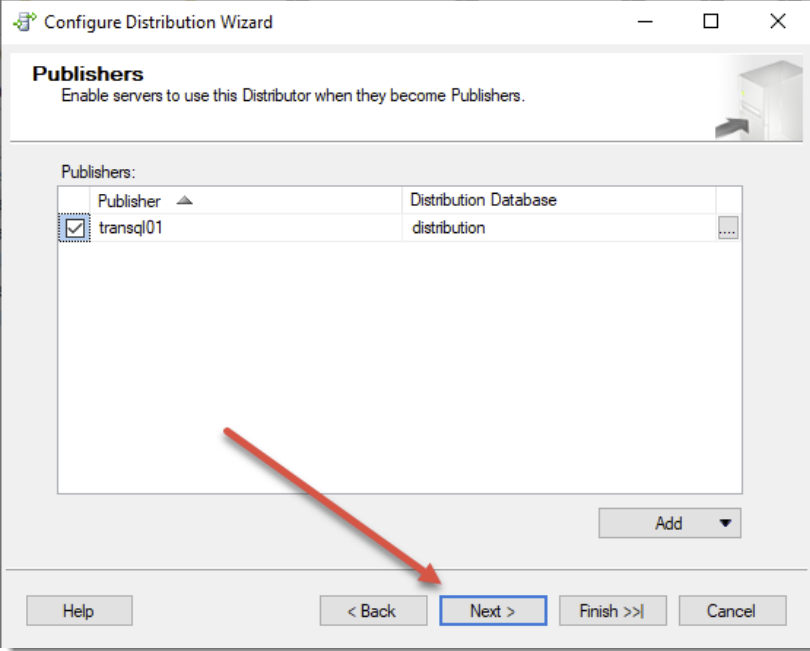Go to the previous page with Back
This screenshot has height=651, width=810.
tap(373, 611)
